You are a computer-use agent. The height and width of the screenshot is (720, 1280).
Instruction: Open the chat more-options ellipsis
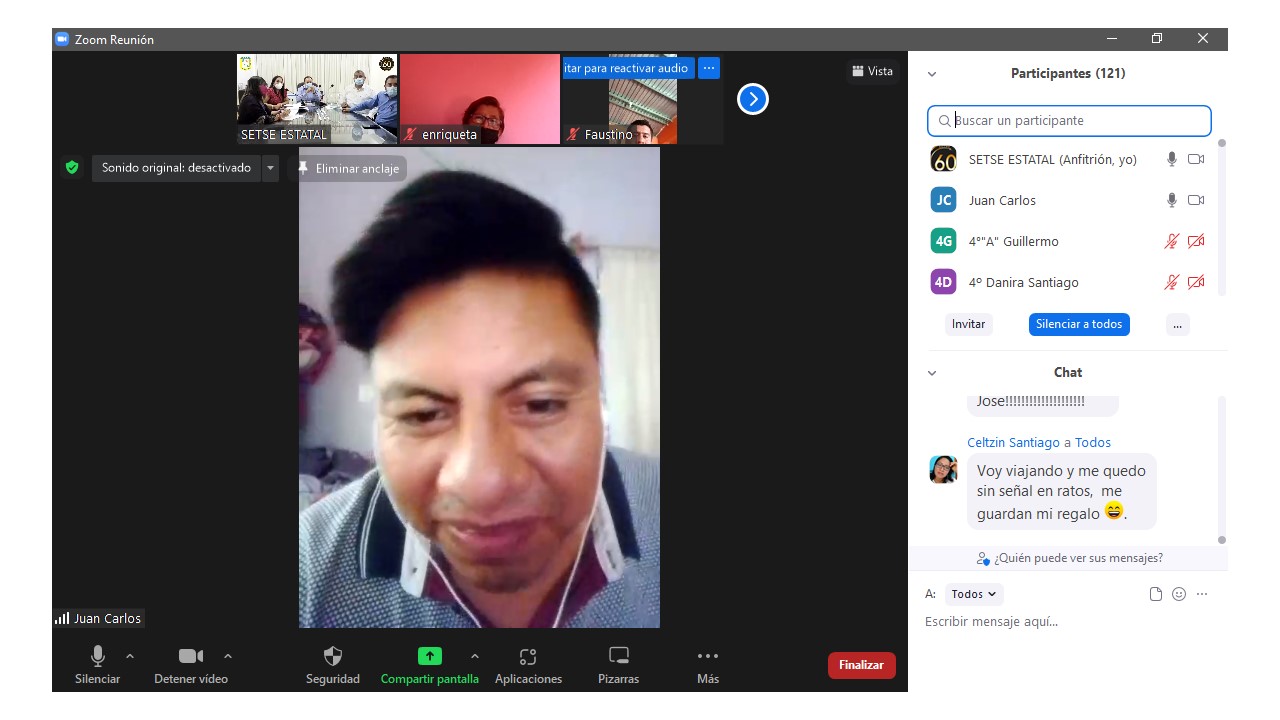click(x=1202, y=594)
